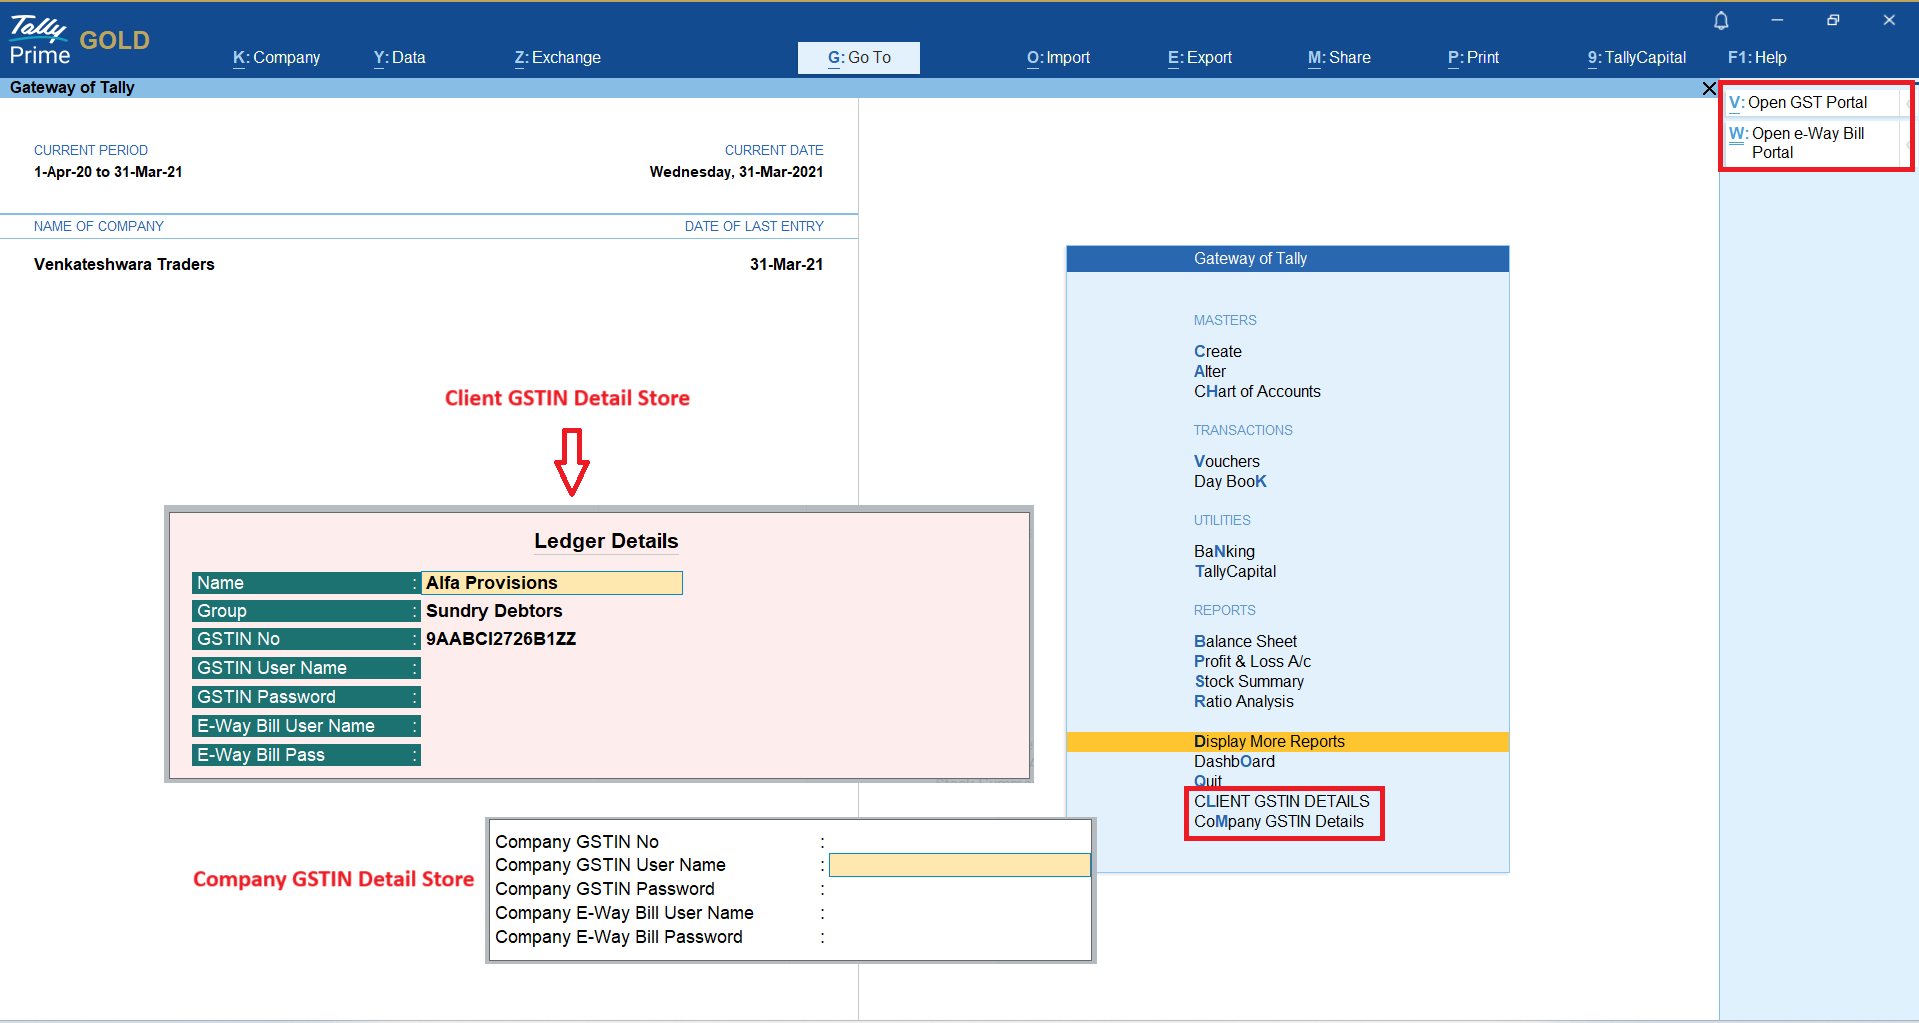The height and width of the screenshot is (1023, 1919).
Task: Open CLIENT GSTIN DETAILS menu entry
Action: (x=1281, y=801)
